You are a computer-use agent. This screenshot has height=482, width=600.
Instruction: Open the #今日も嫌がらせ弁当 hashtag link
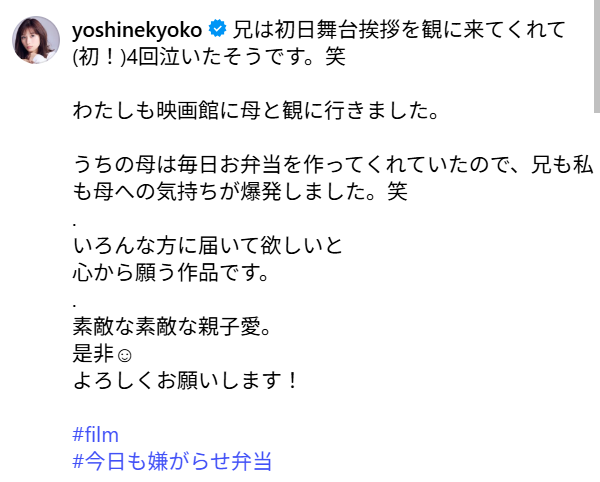point(172,461)
